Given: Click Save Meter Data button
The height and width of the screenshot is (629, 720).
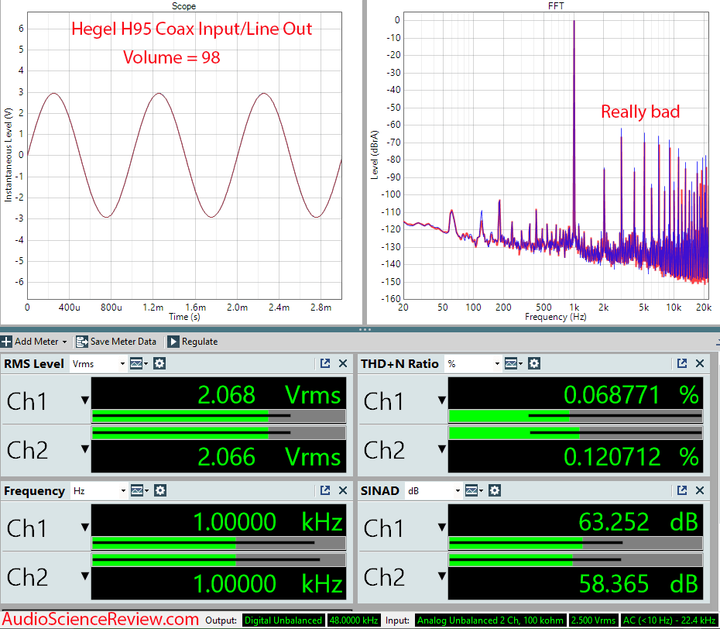Looking at the screenshot, I should pos(116,342).
